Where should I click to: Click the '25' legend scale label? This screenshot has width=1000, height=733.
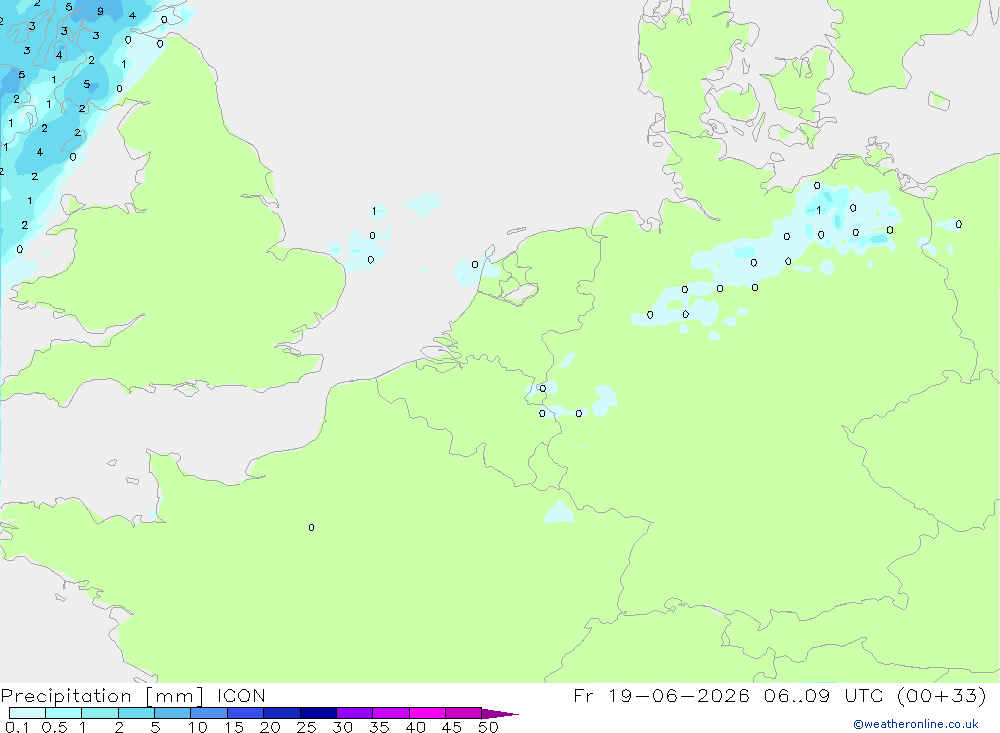point(306,727)
